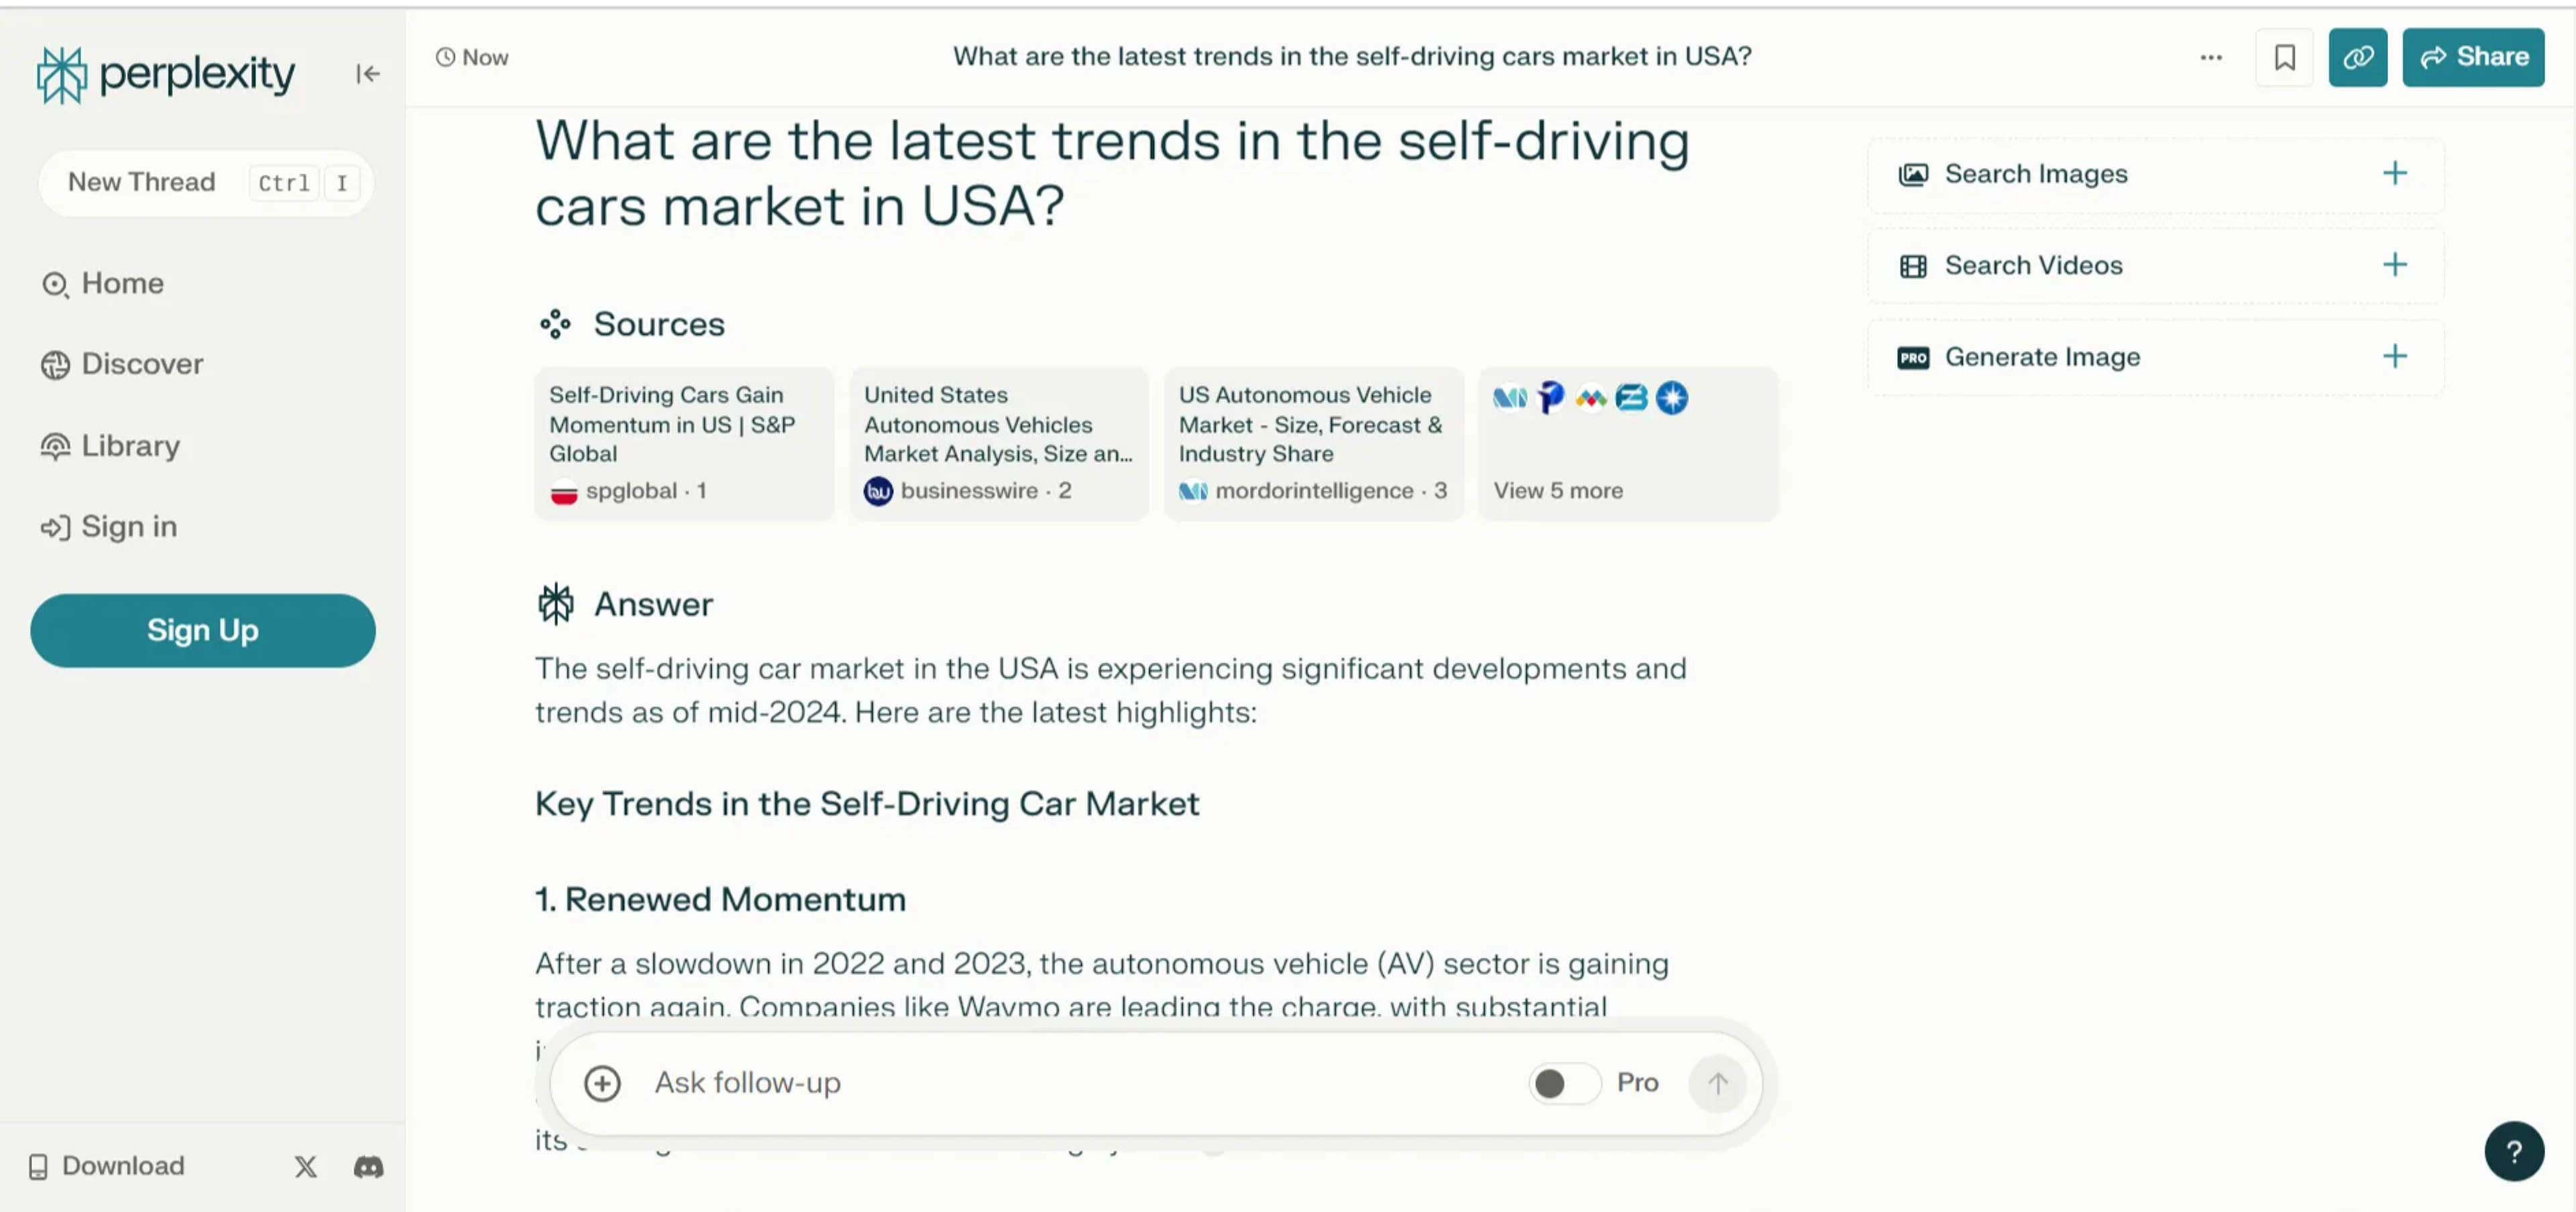Screen dimensions: 2576x1212
Task: Collapse the sidebar with arrow icon
Action: point(367,73)
